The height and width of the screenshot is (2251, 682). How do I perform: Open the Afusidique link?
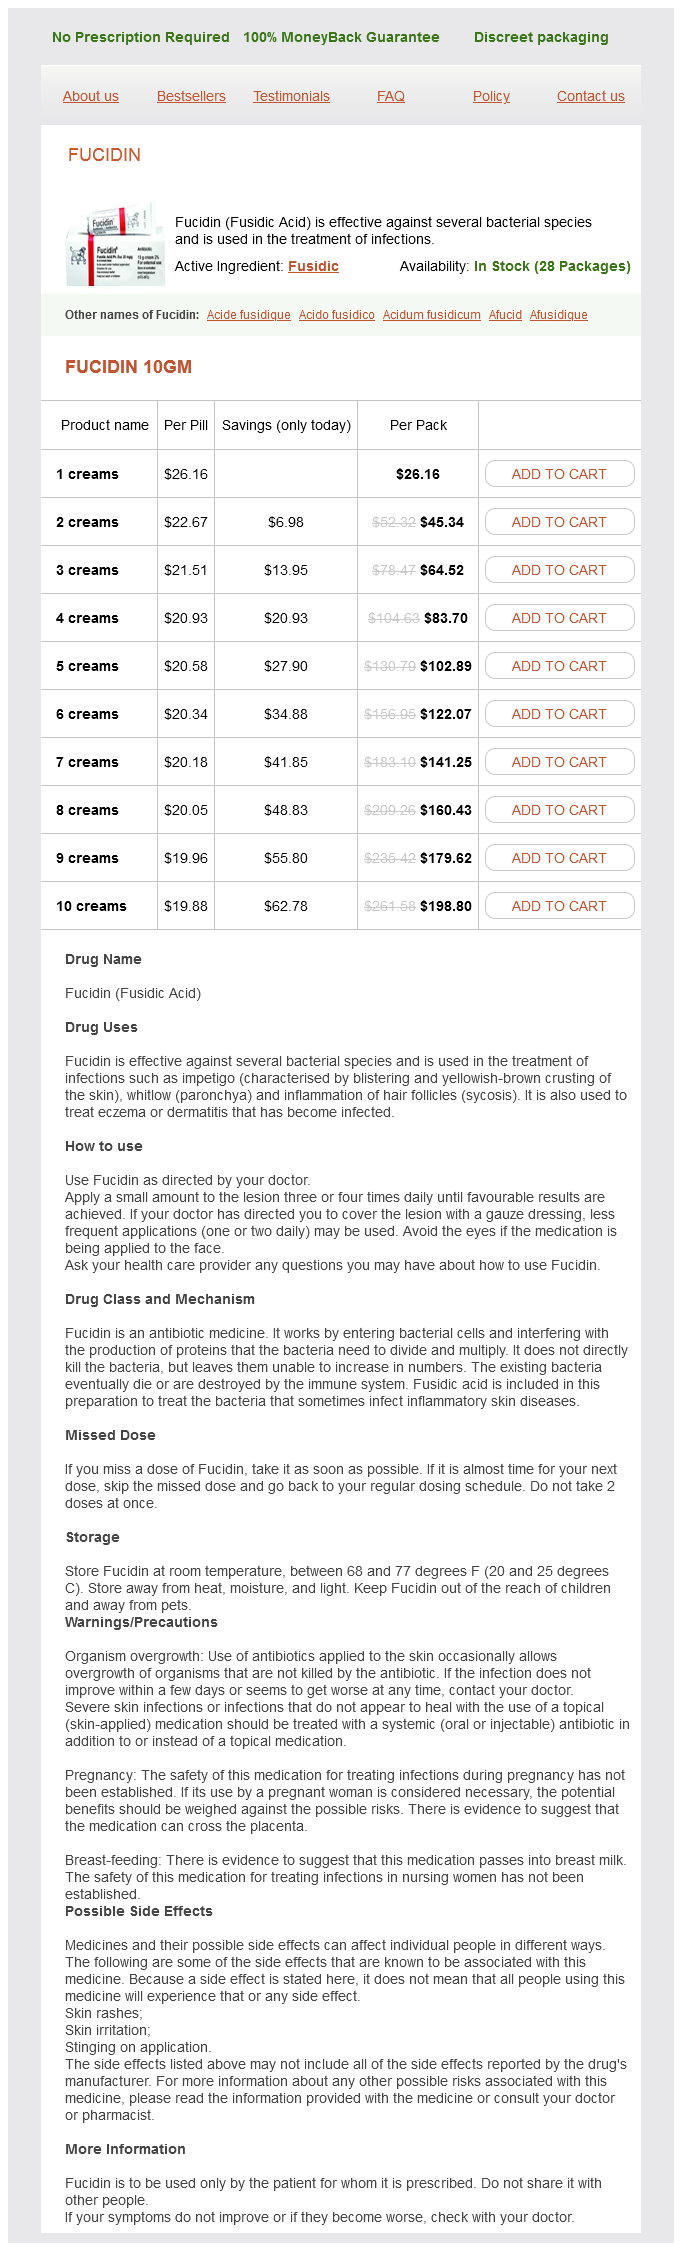(x=559, y=315)
